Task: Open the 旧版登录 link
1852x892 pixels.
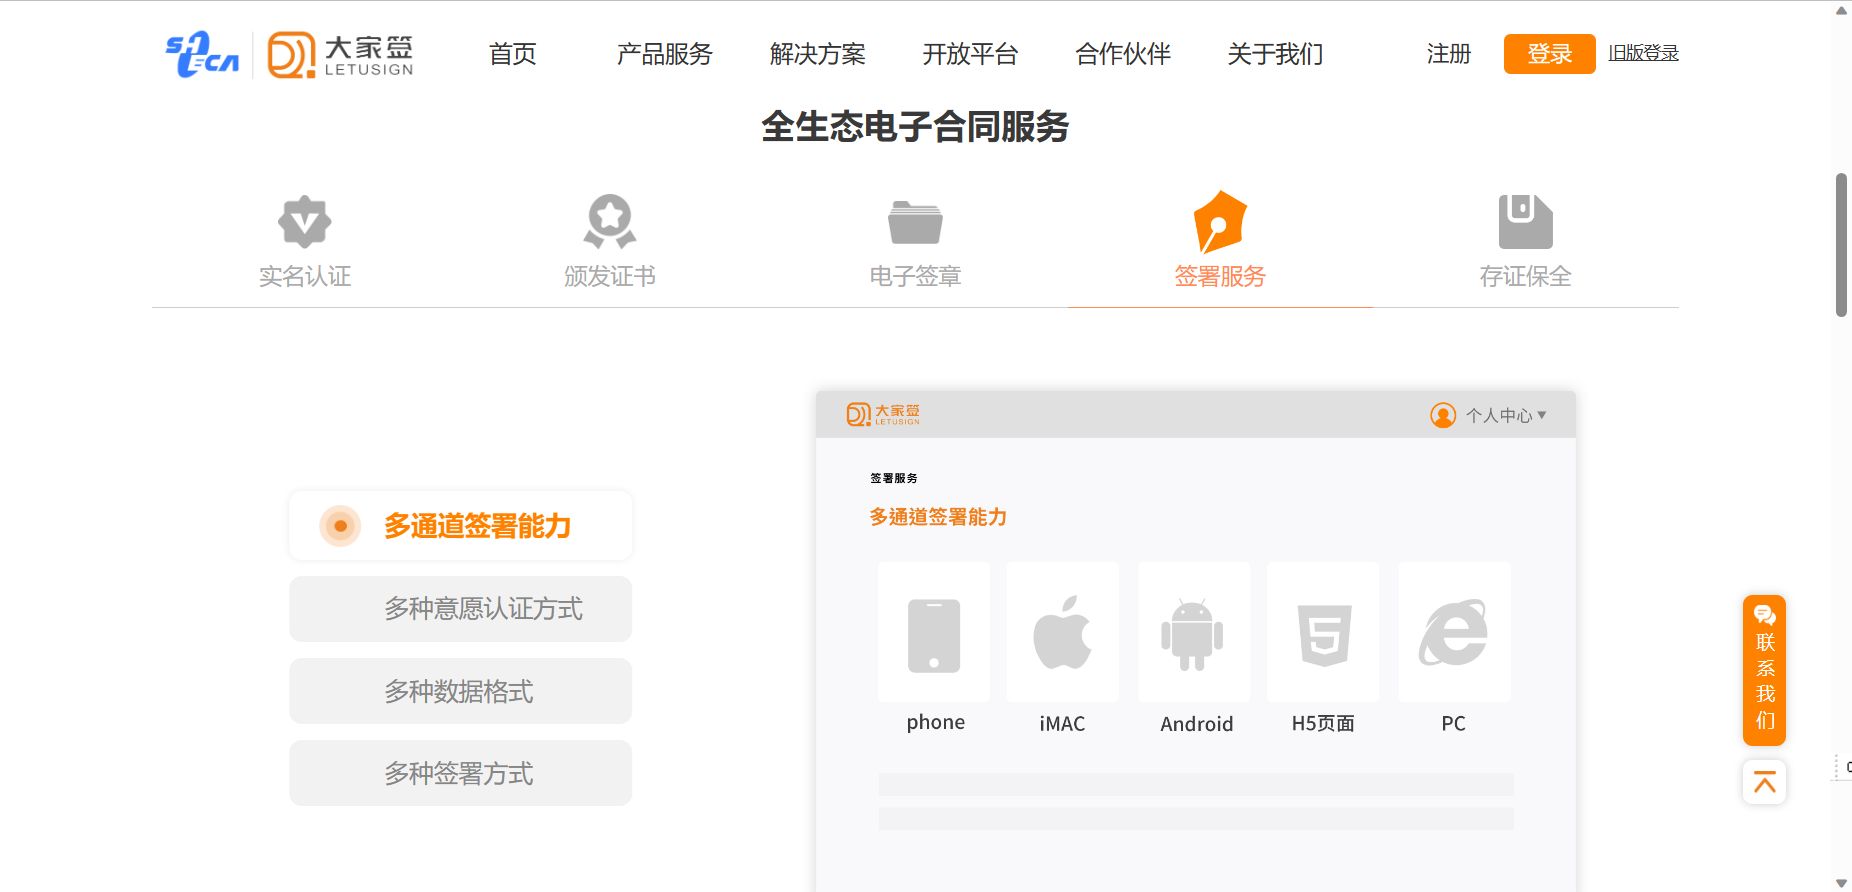Action: [1643, 53]
